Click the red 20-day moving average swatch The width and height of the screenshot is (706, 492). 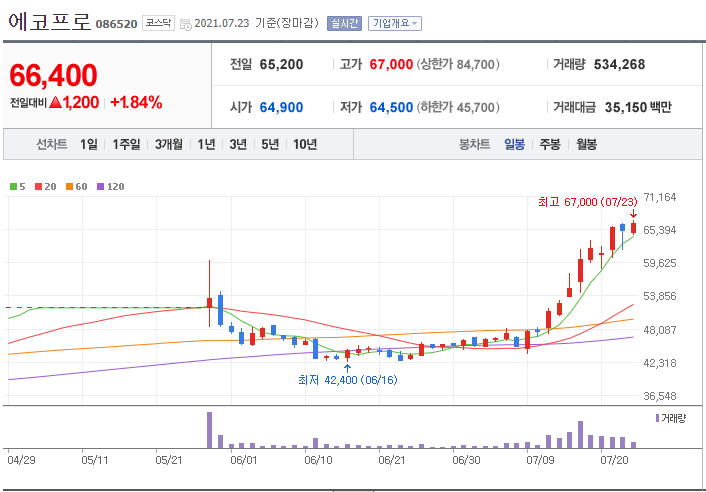coord(38,186)
